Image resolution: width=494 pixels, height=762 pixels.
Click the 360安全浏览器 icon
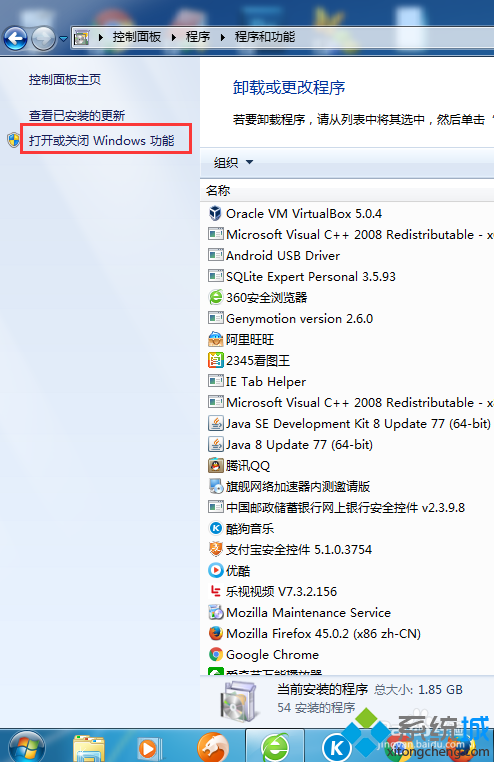215,297
